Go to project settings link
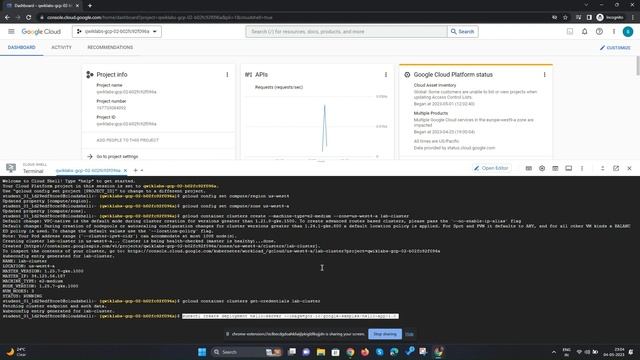 coord(117,156)
